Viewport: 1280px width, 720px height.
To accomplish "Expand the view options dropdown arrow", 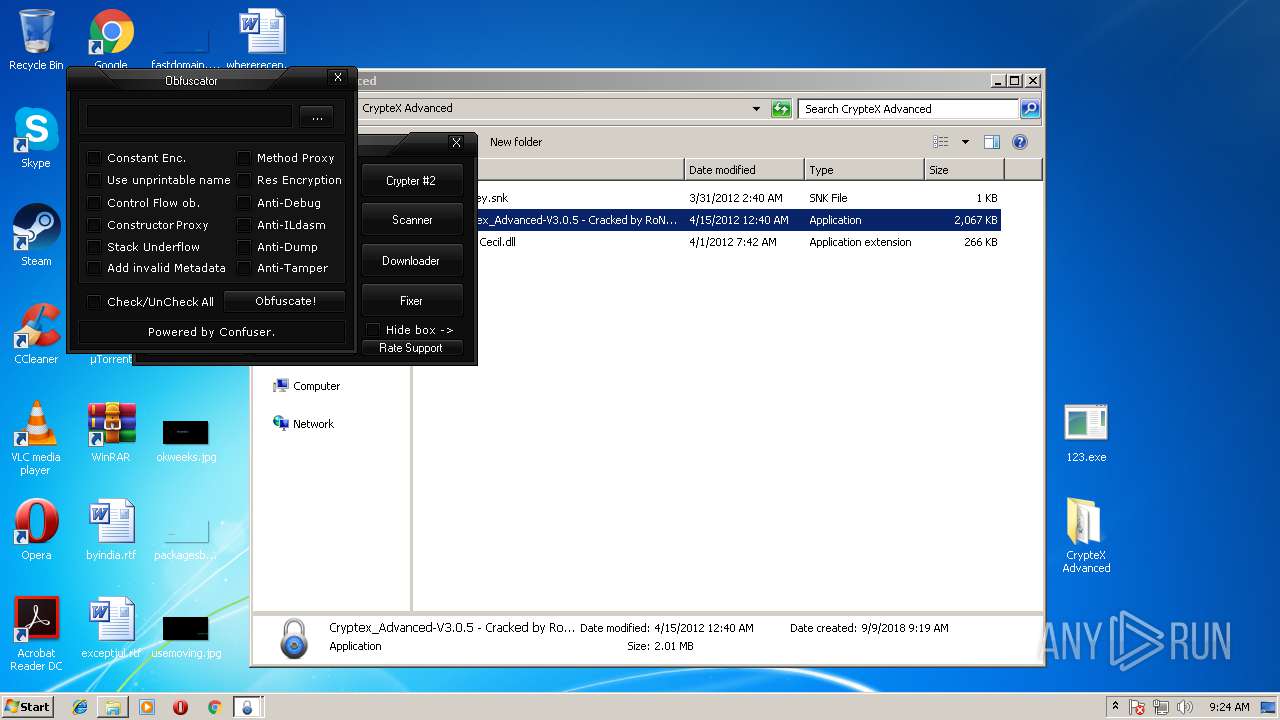I will pyautogui.click(x=965, y=142).
